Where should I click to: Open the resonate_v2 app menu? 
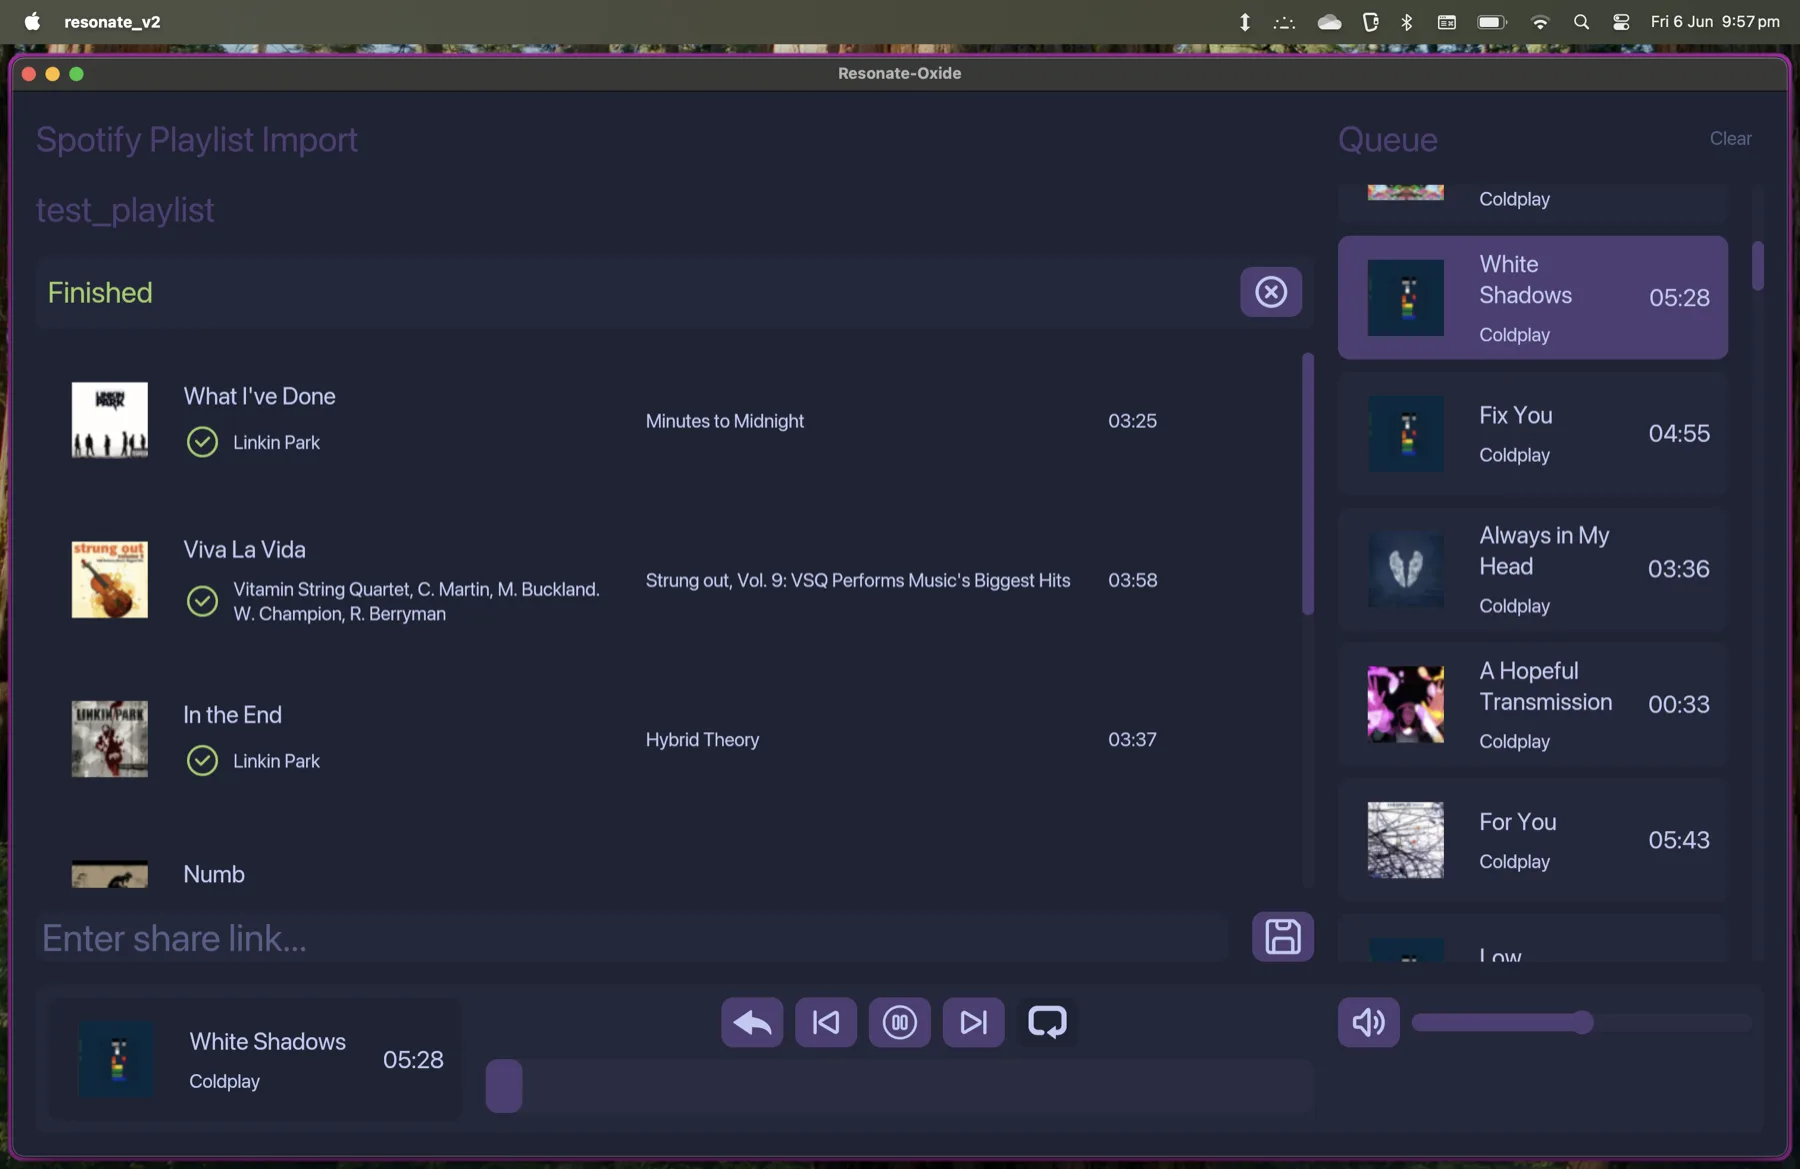[x=112, y=22]
